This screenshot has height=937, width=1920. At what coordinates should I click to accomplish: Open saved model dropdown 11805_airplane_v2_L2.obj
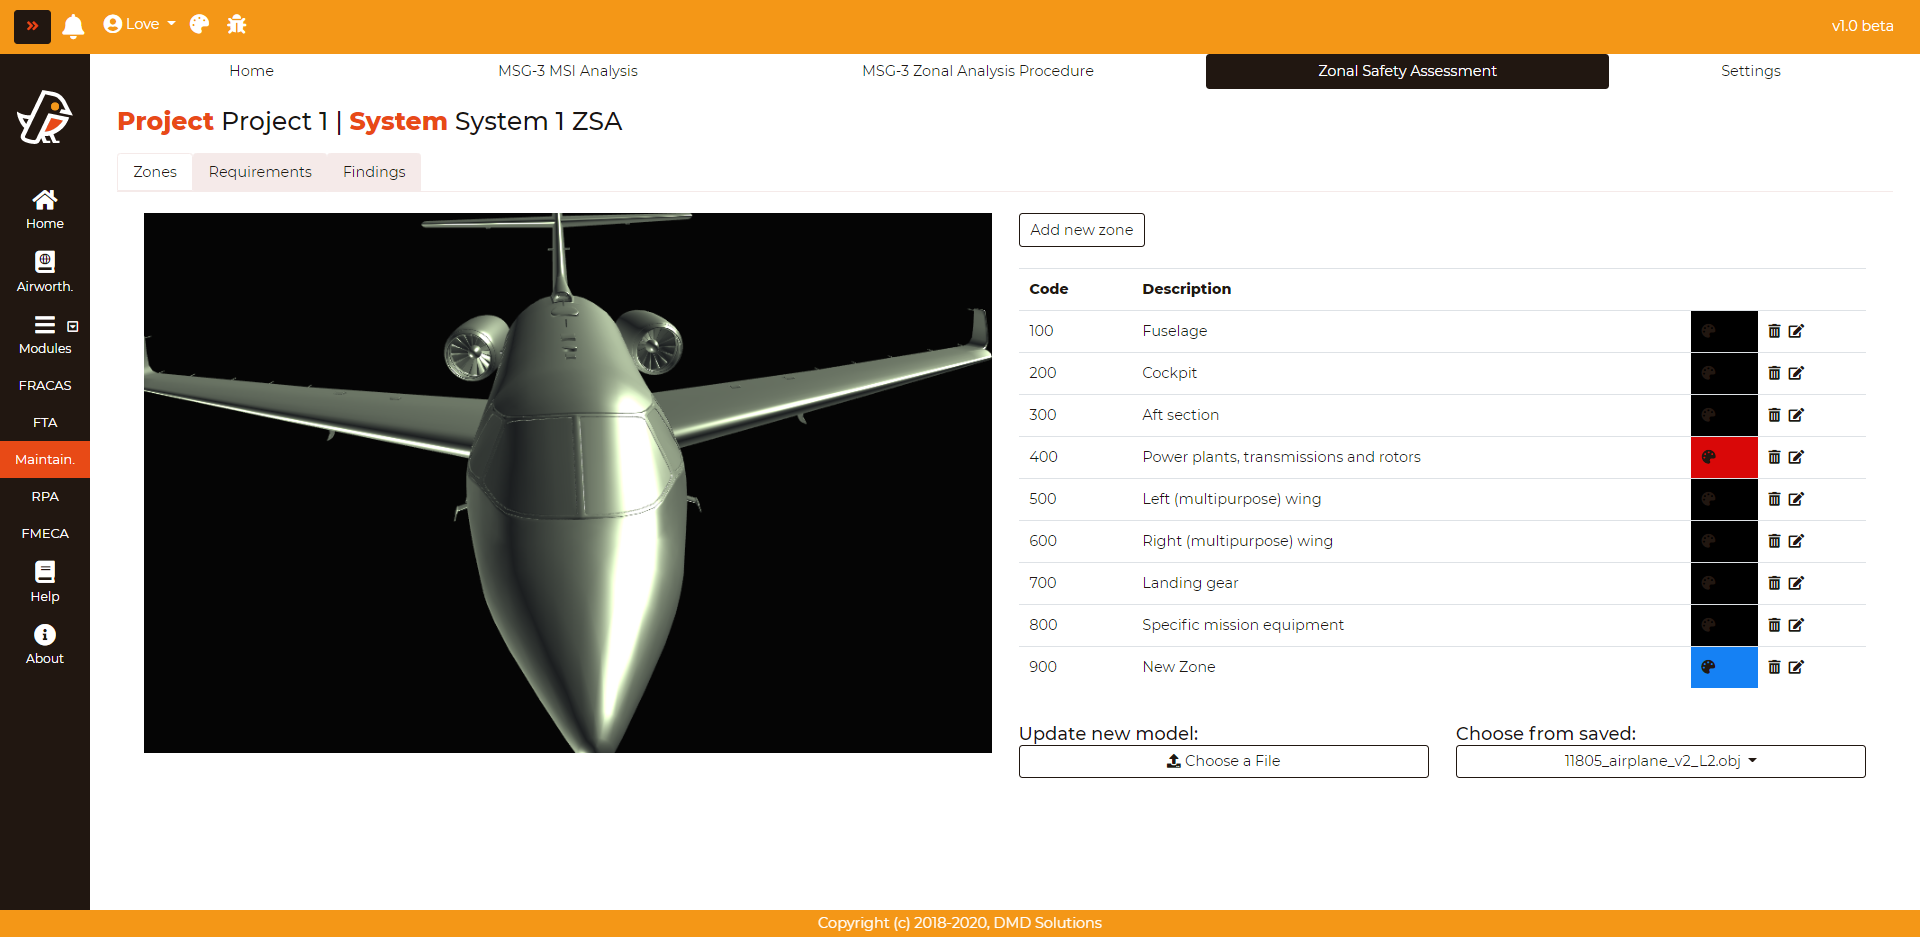[1660, 761]
